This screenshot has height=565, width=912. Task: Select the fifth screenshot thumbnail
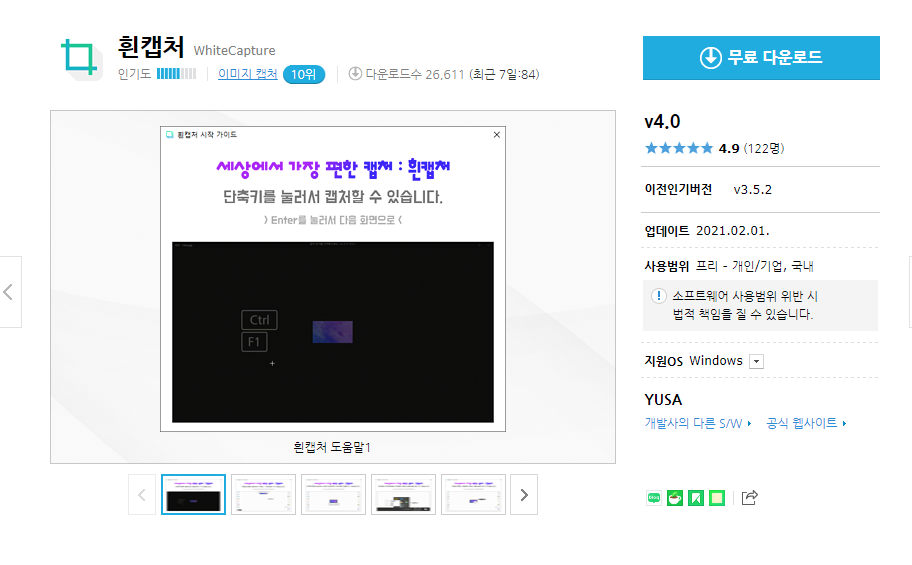coord(473,495)
